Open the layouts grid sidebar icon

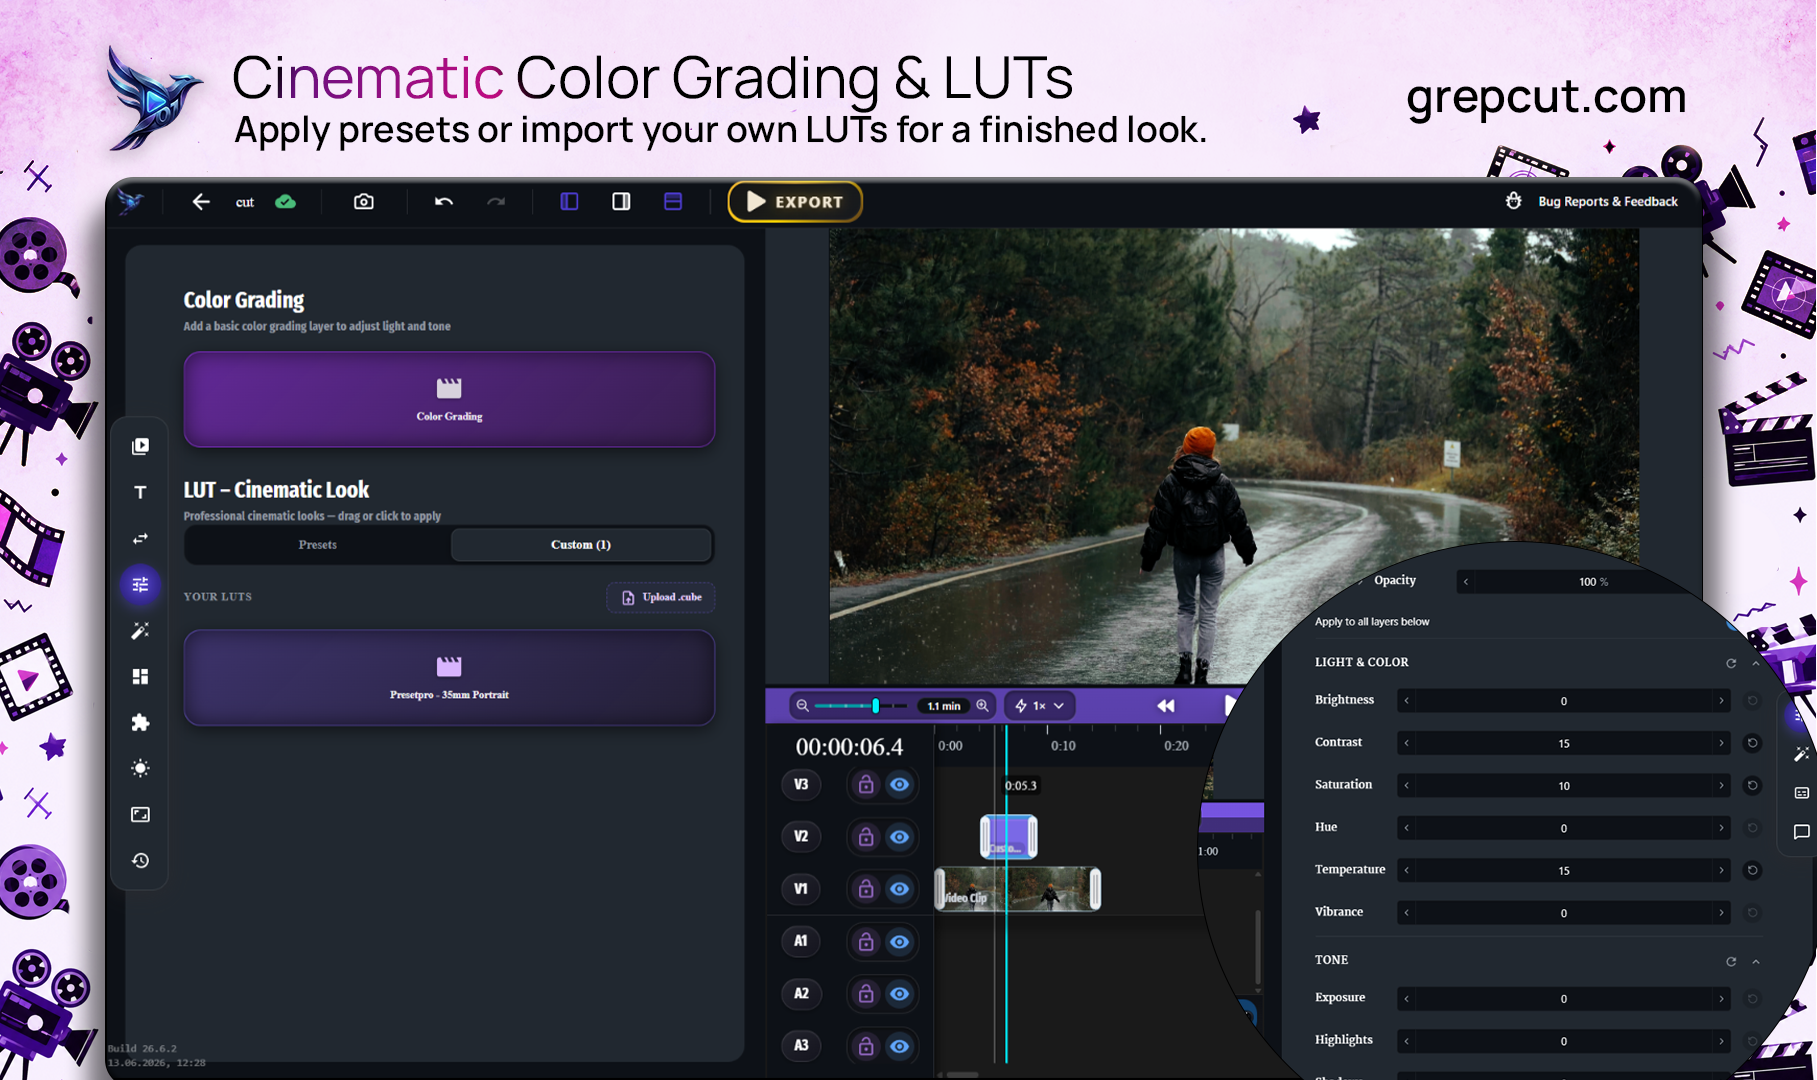tap(140, 677)
